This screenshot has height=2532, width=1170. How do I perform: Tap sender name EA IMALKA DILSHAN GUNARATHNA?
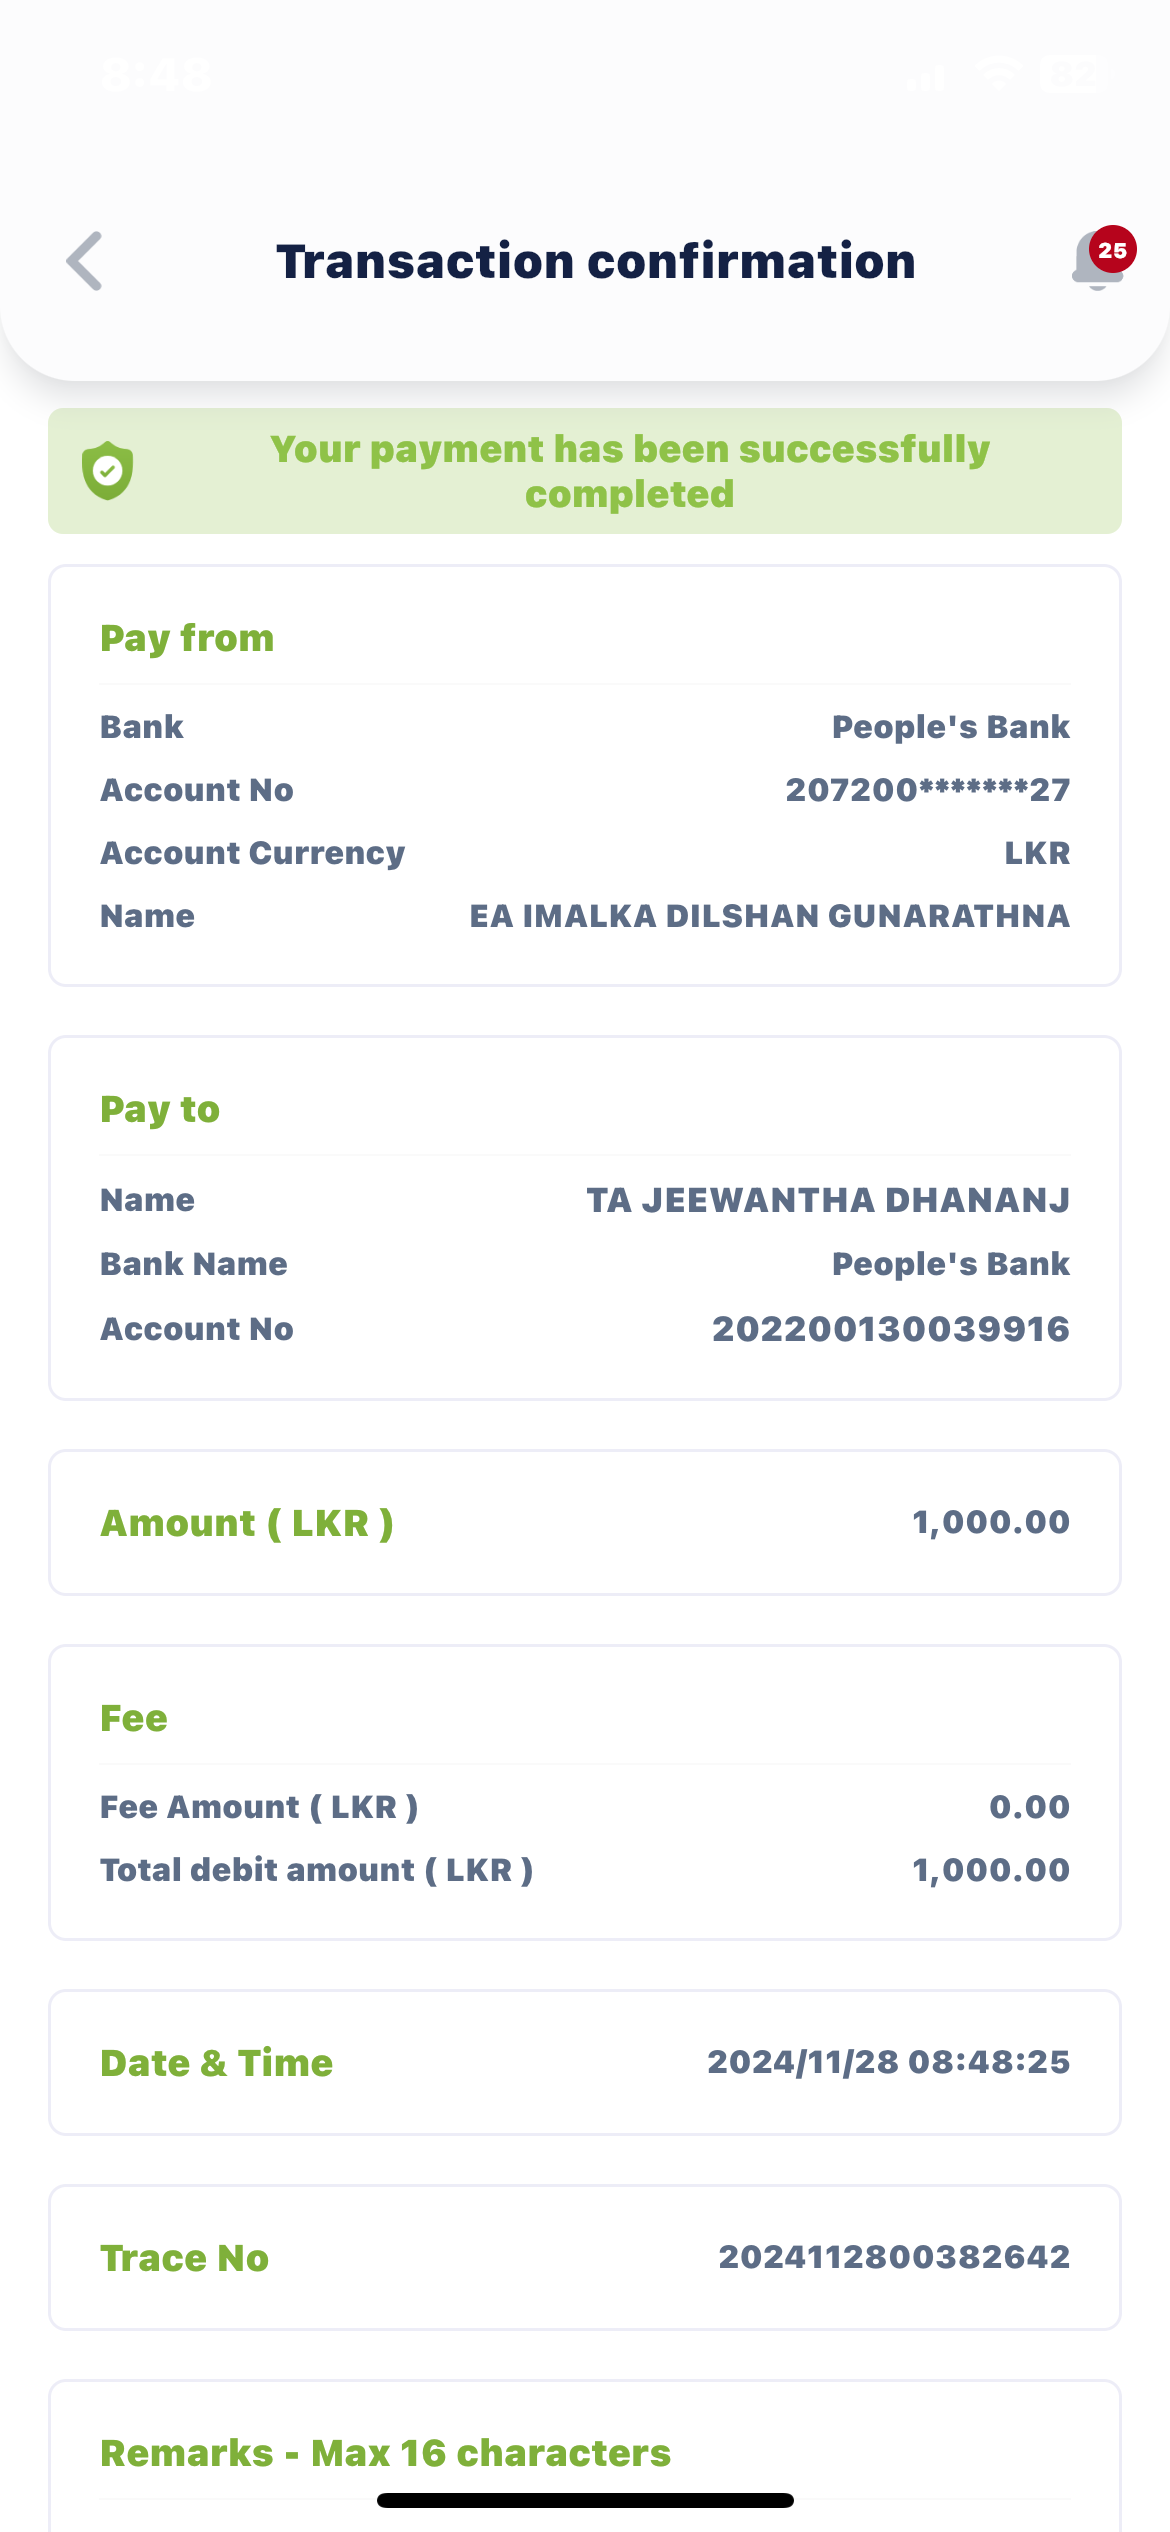(769, 916)
